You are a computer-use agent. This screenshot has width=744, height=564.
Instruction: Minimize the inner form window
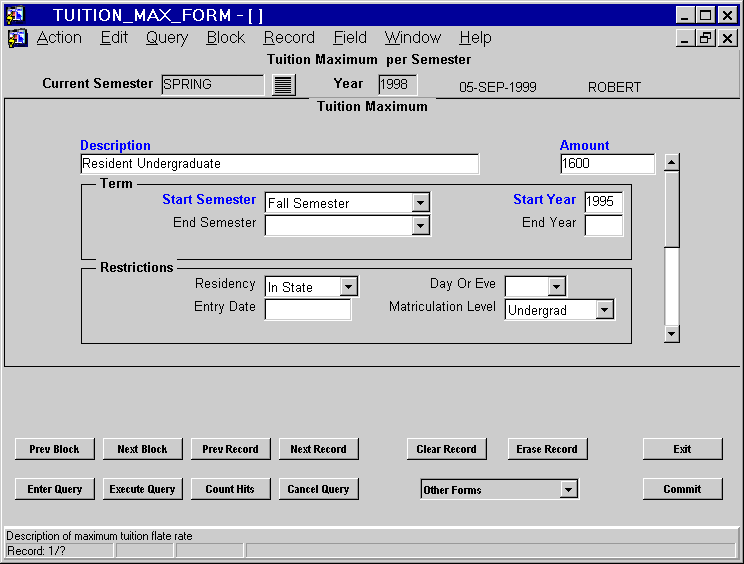tap(685, 38)
